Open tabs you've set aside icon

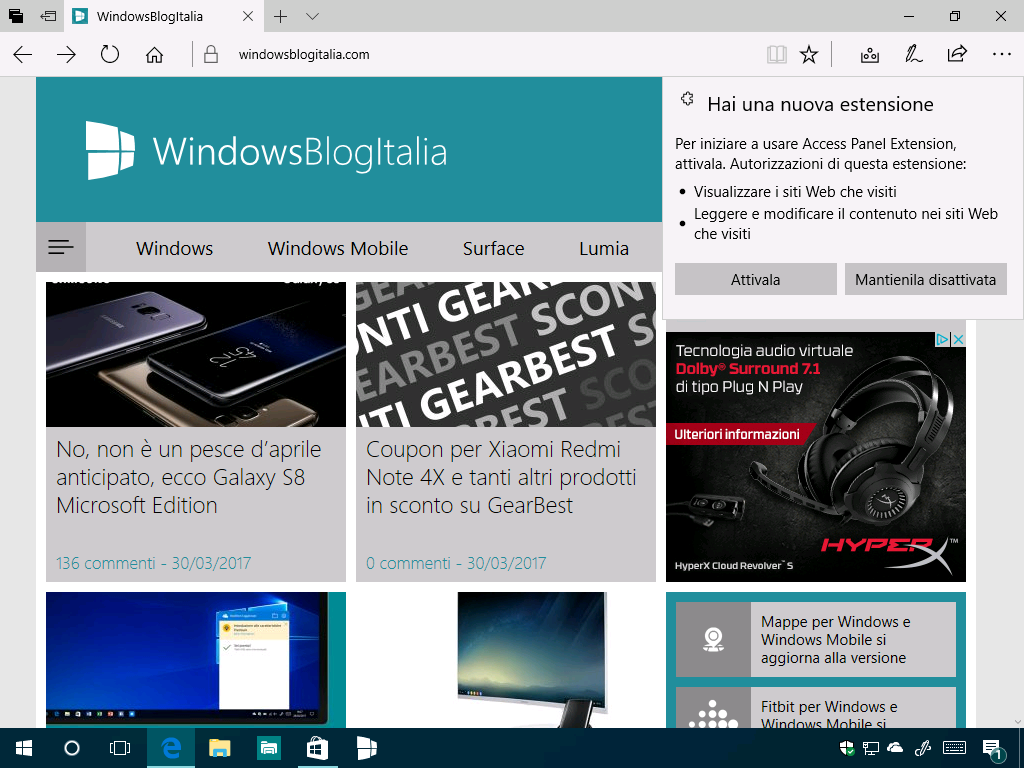16,16
